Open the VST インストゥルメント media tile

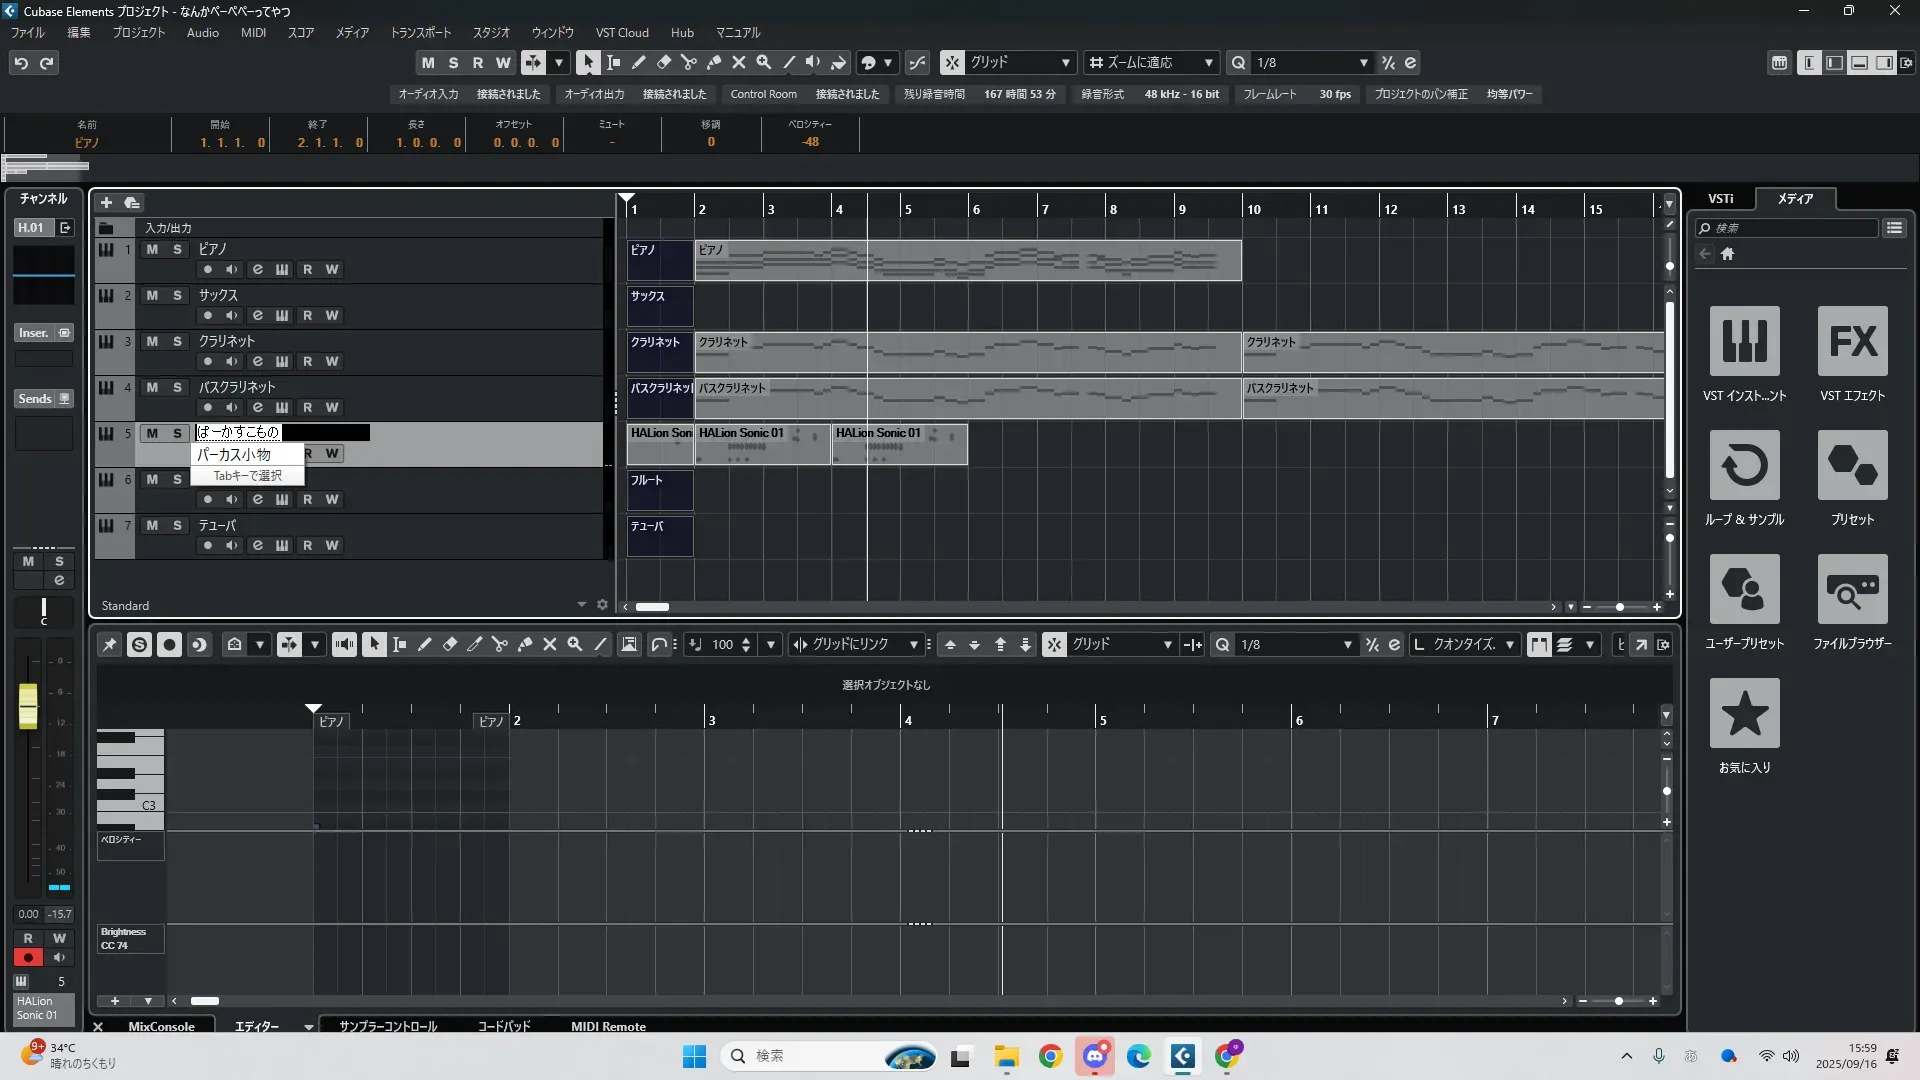[x=1744, y=341]
